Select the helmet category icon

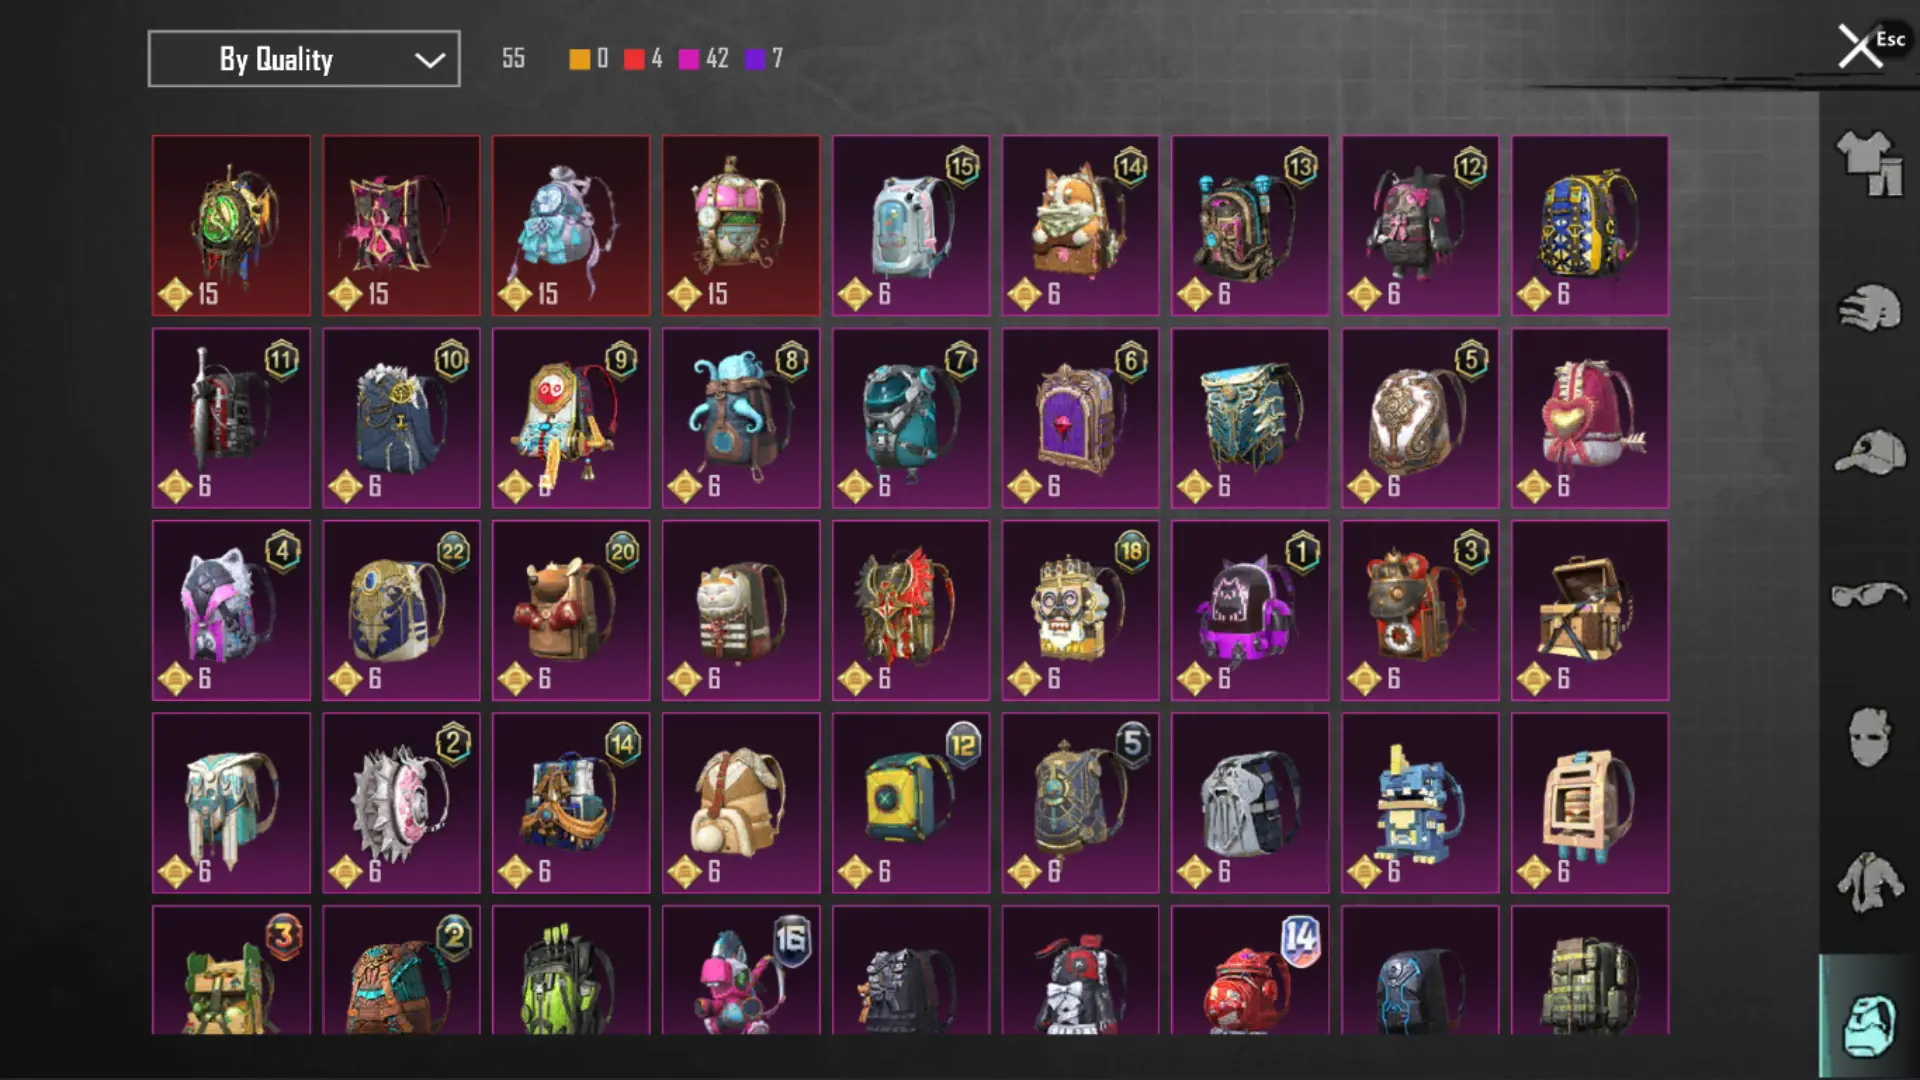(1869, 308)
